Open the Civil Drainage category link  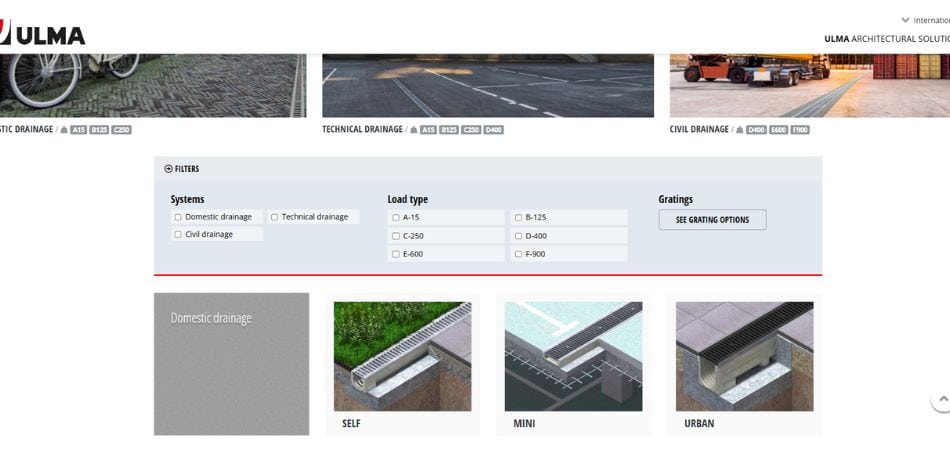699,130
